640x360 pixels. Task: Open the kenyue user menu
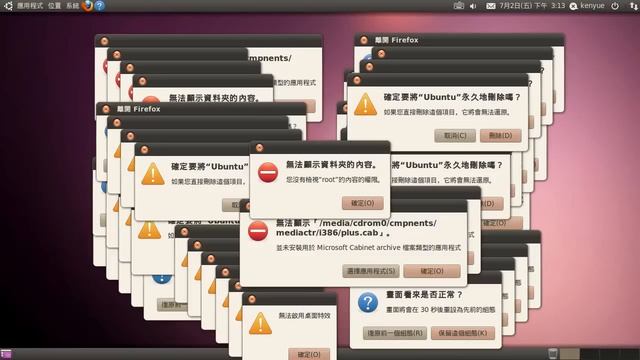[x=587, y=6]
